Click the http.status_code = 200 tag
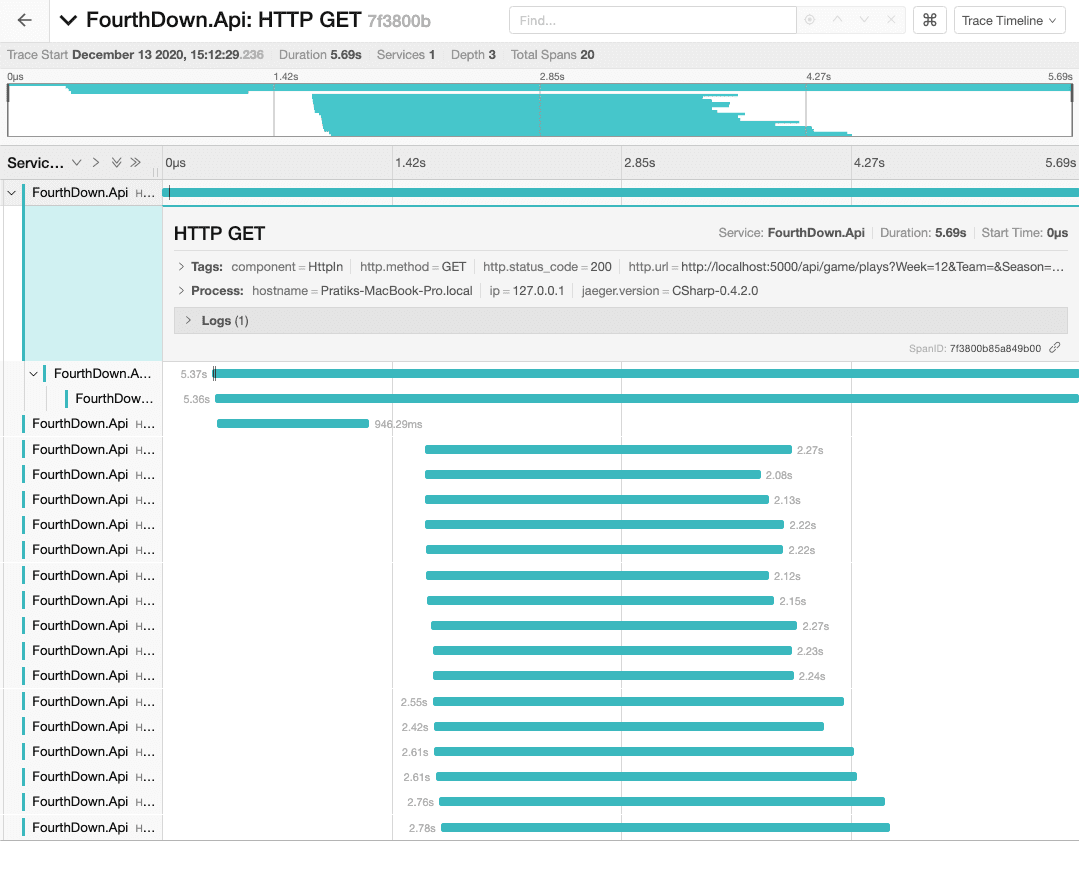Viewport: 1079px width, 884px height. click(x=547, y=266)
